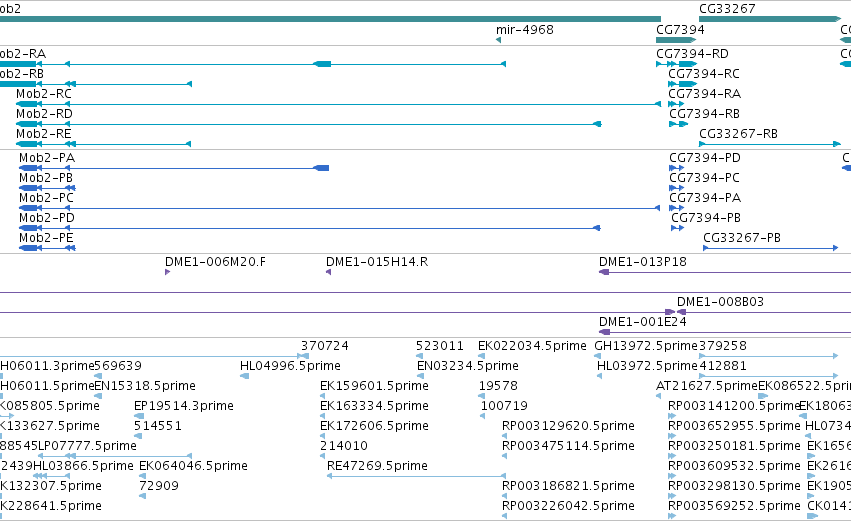Click CG7394-PB protein label
Image resolution: width=851 pixels, height=521 pixels.
(x=706, y=218)
